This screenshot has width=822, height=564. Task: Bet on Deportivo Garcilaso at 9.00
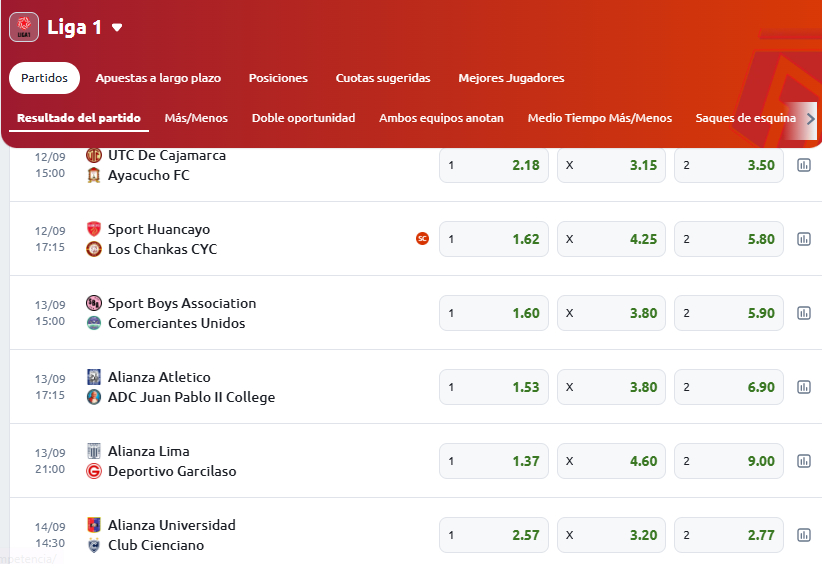click(x=729, y=461)
